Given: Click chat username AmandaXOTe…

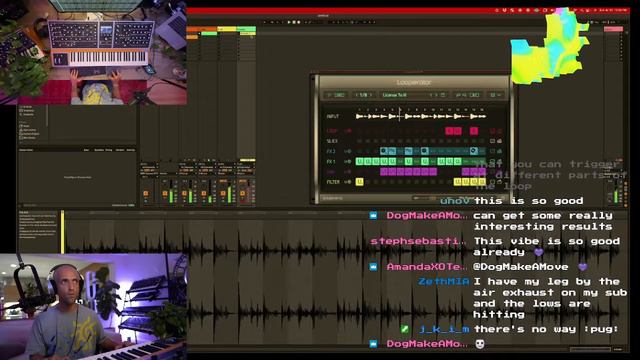Looking at the screenshot, I should pos(426,267).
